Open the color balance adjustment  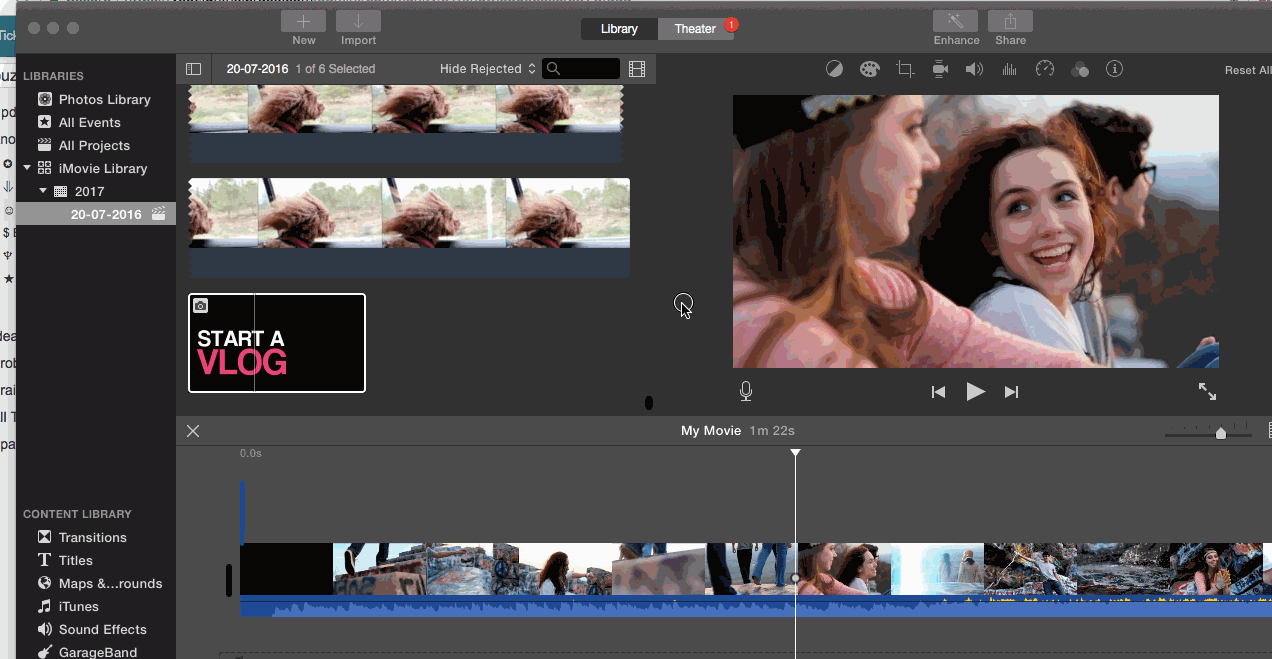click(834, 69)
